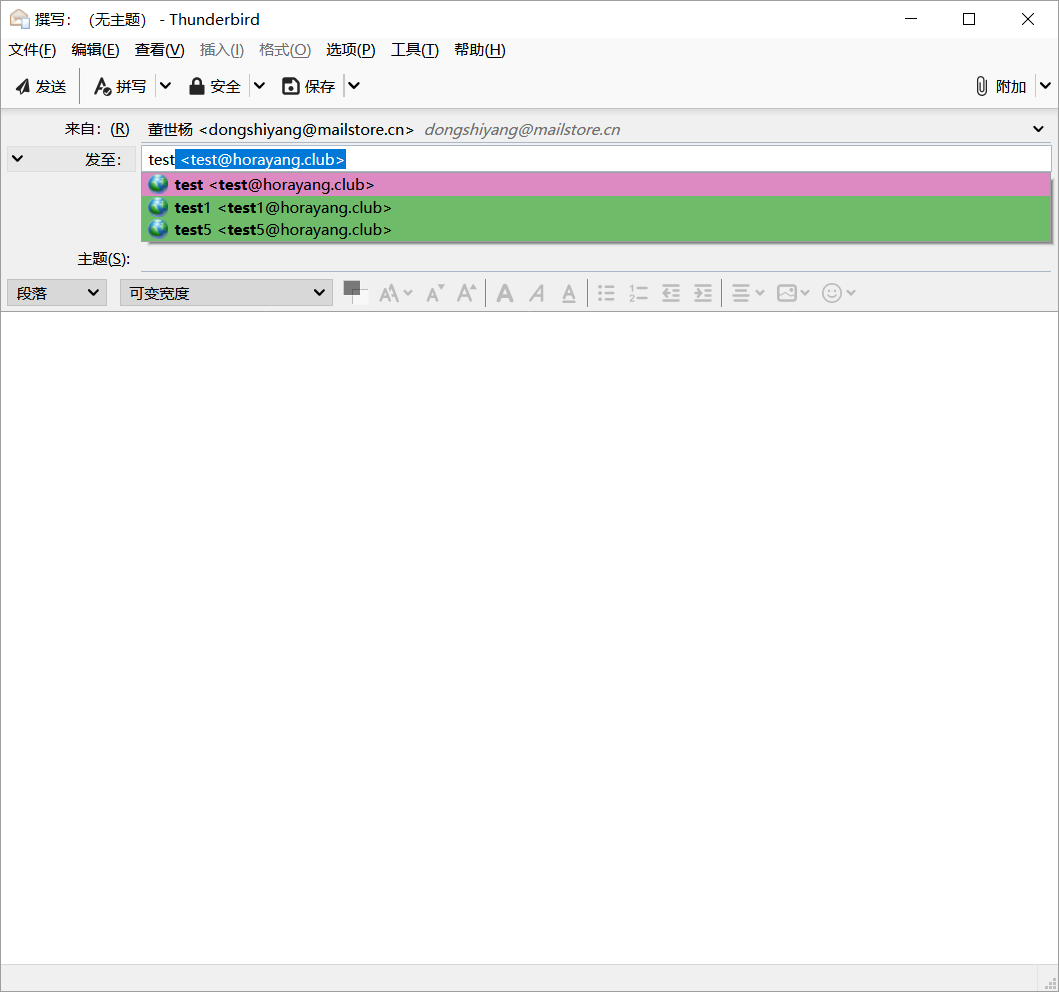Toggle bold formatting
1059x992 pixels.
[505, 293]
